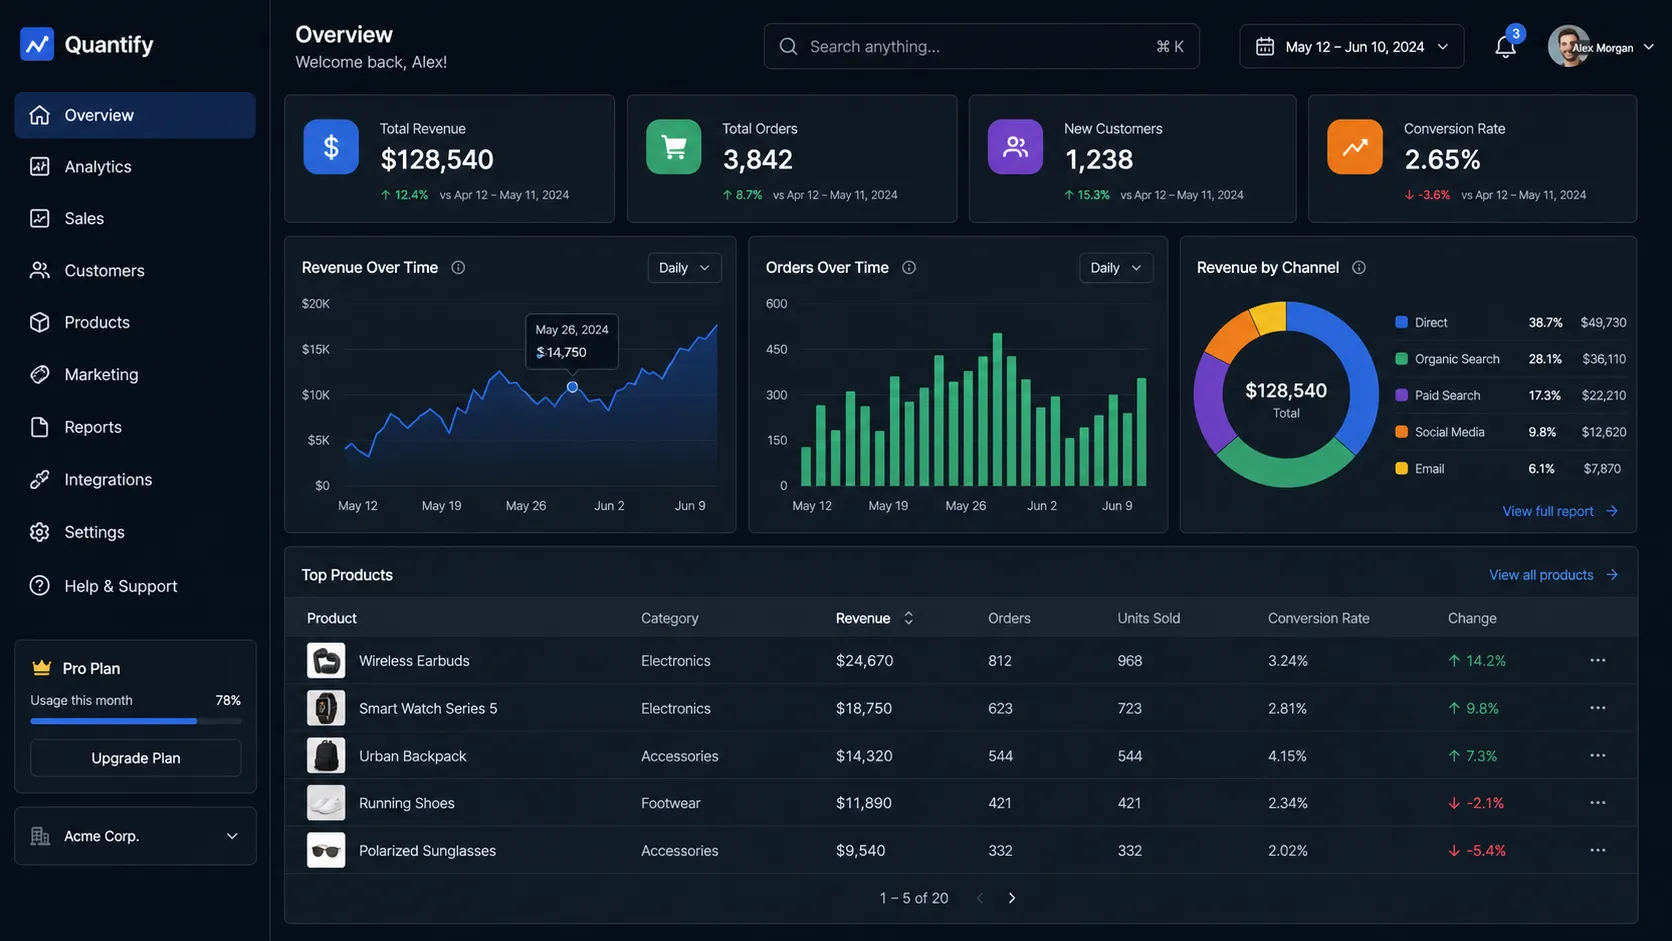
Task: Click the calendar icon in date range
Action: 1265,47
